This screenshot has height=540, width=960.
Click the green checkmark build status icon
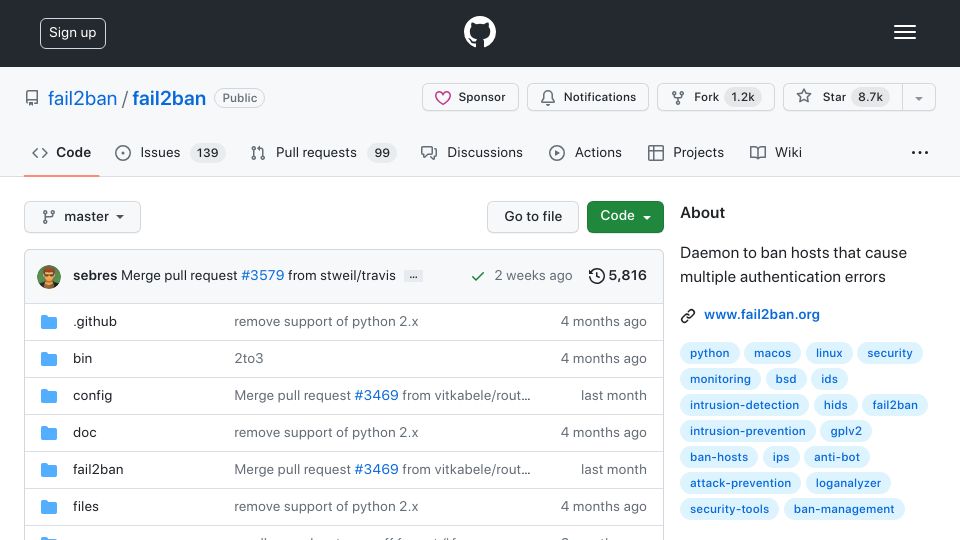pyautogui.click(x=478, y=276)
